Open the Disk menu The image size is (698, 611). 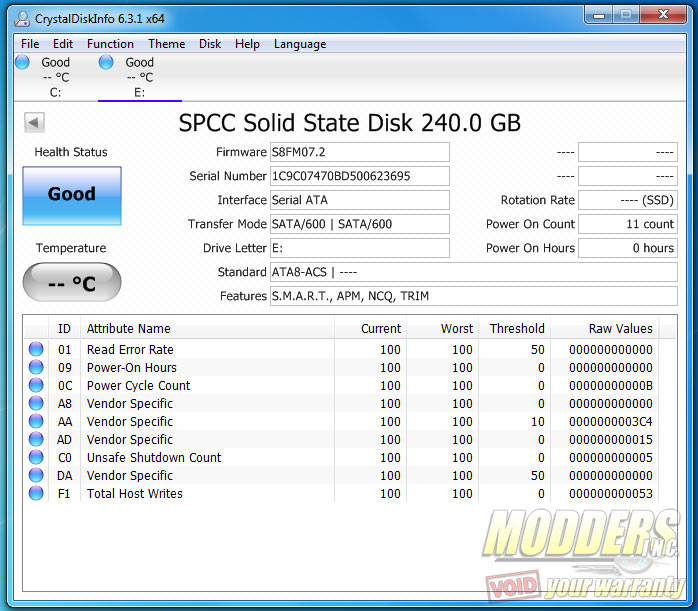pyautogui.click(x=210, y=44)
